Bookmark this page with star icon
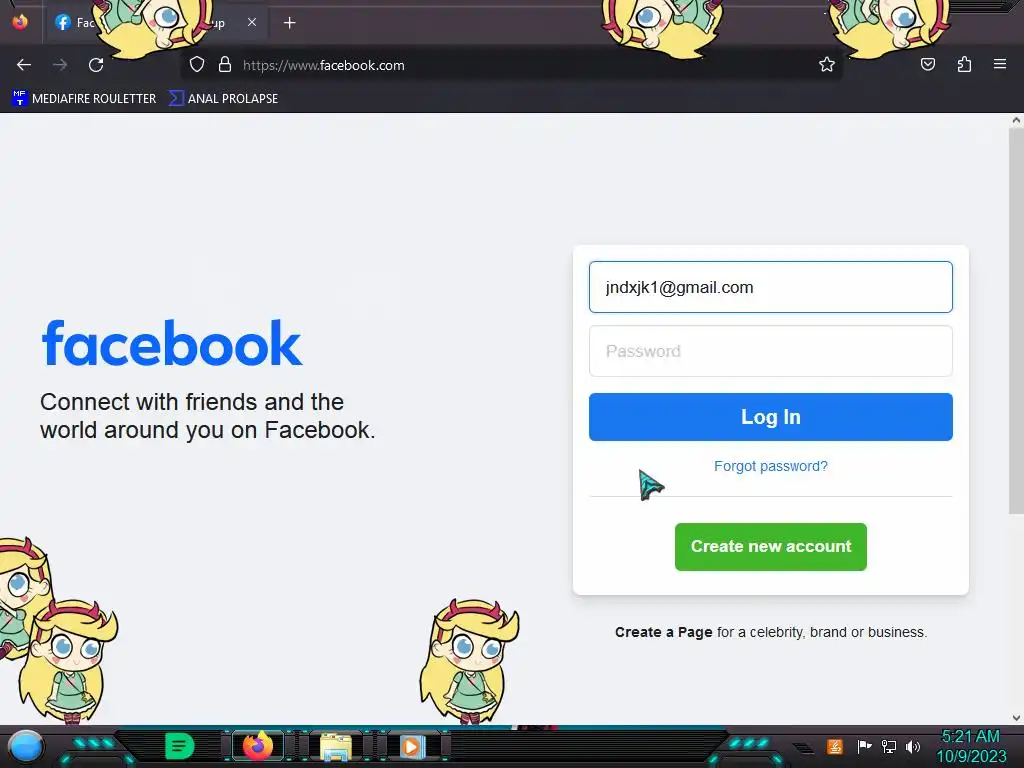The height and width of the screenshot is (768, 1024). (827, 65)
